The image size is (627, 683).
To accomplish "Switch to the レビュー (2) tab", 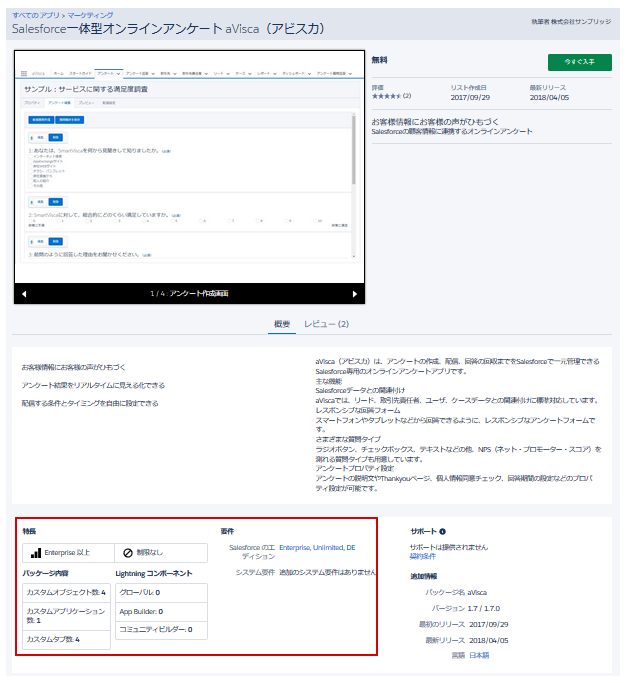I will coord(326,324).
